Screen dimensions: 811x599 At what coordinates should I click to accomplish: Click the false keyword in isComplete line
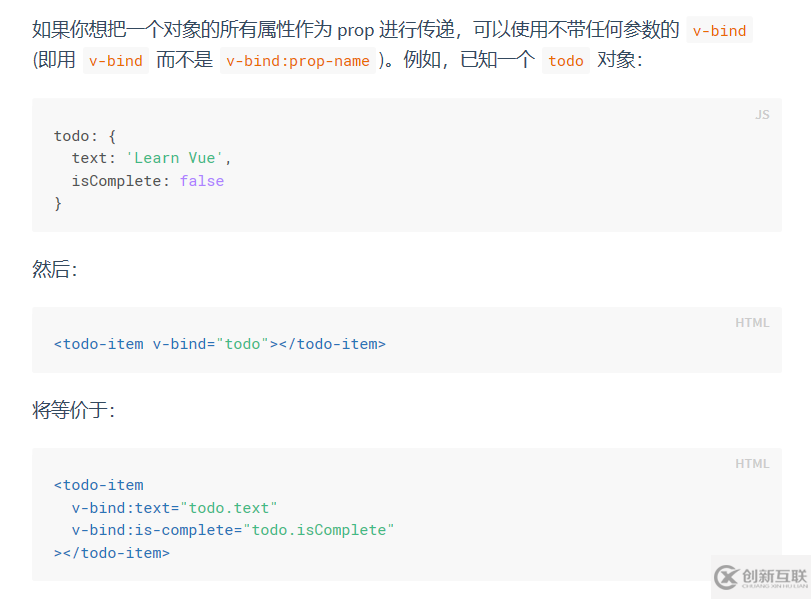point(201,181)
